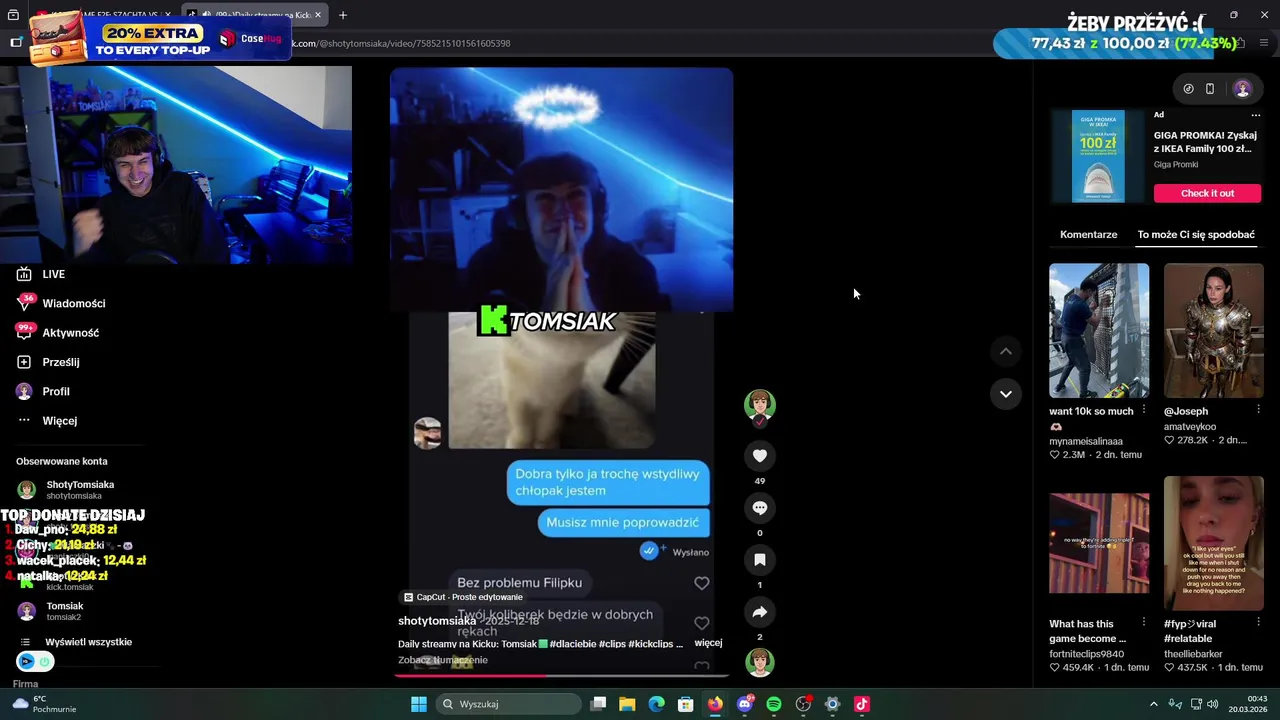
Task: Open File Explorer from taskbar
Action: tap(627, 704)
